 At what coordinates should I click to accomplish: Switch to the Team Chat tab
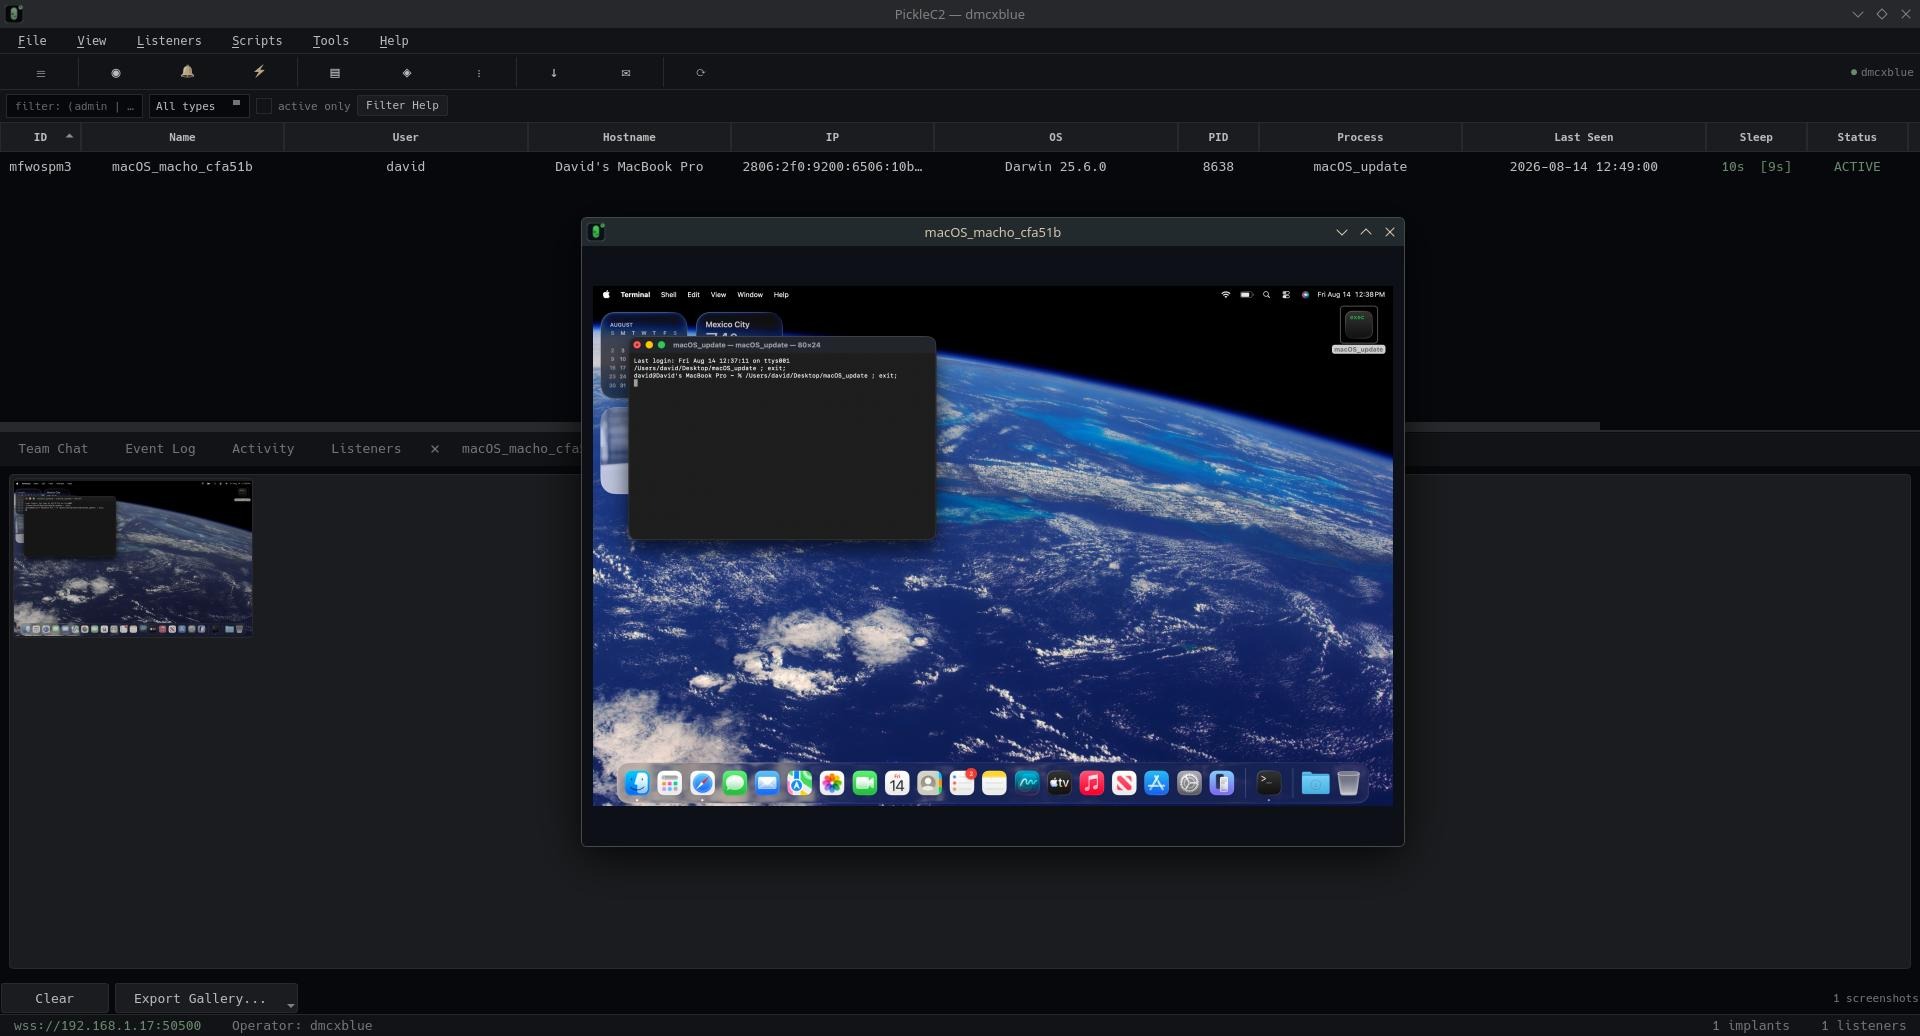click(53, 449)
